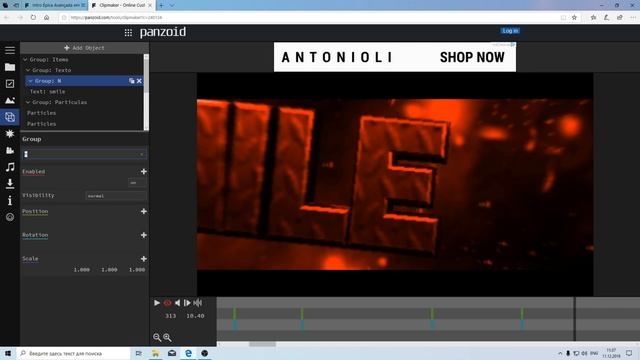Open the Info sidebar icon
The image size is (640, 360).
pyautogui.click(x=10, y=200)
